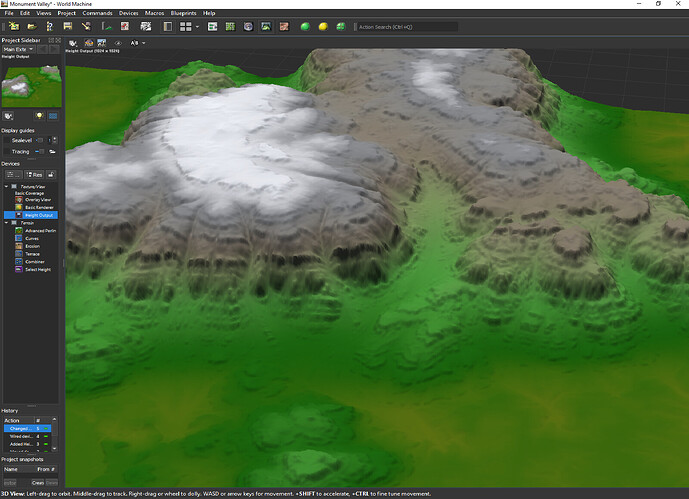
Task: Click the New world file toolbar icon
Action: click(14, 26)
